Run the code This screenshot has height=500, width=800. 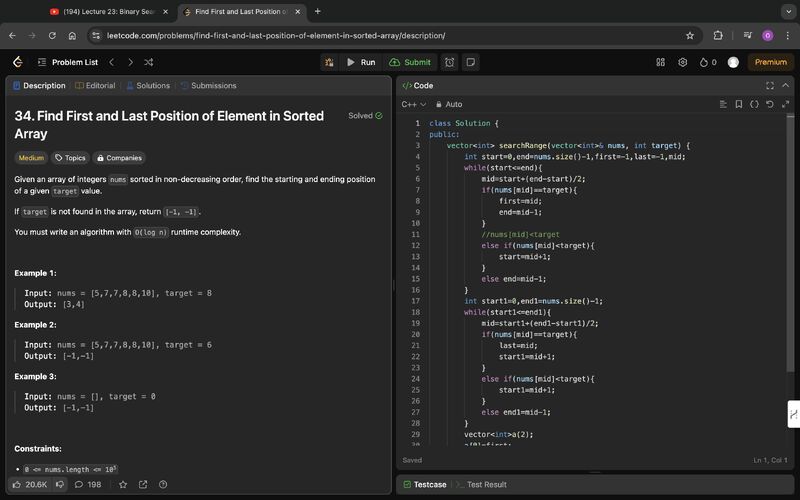pos(361,62)
